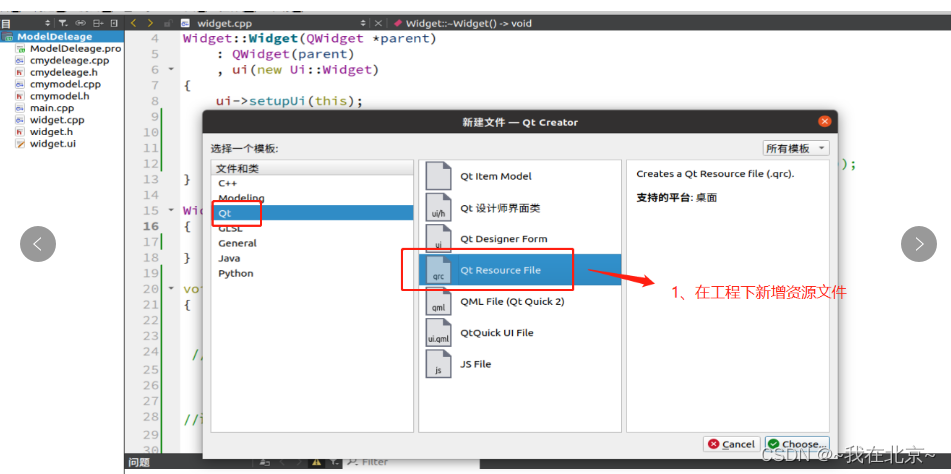Choose the Qt Designer Form template
The height and width of the screenshot is (474, 951).
520,239
